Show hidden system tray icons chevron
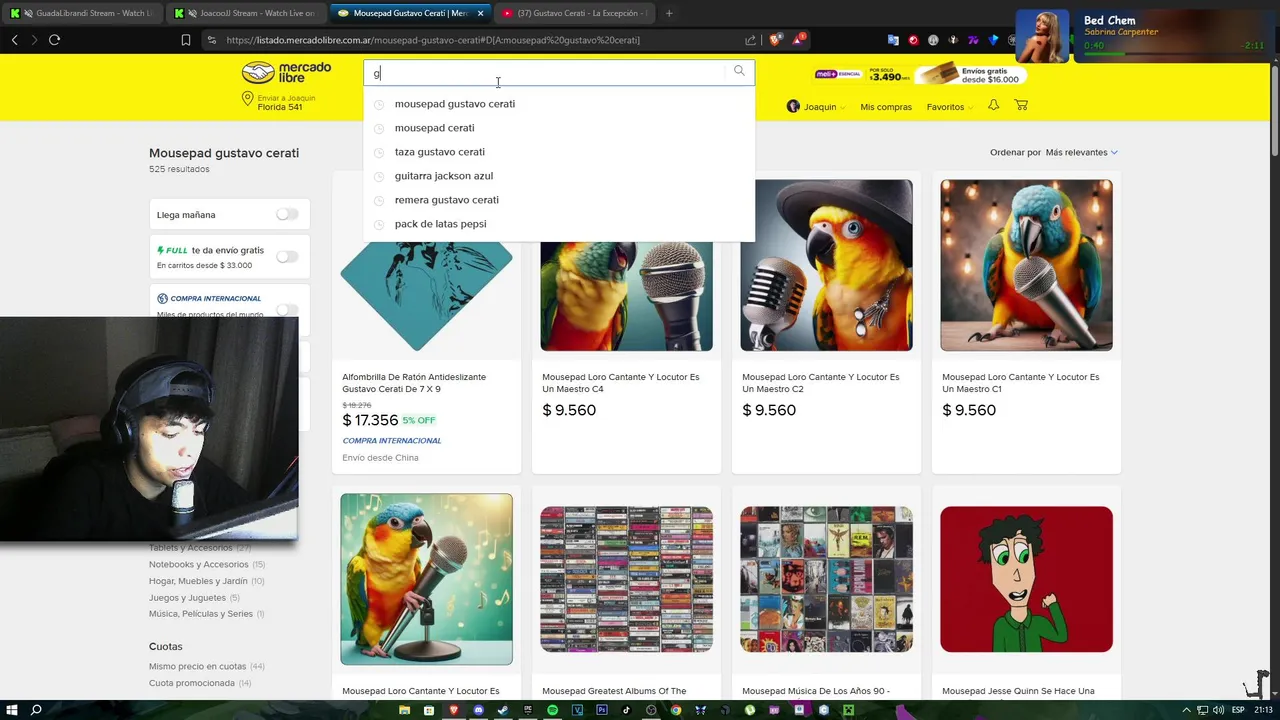Screen dimensions: 1280x720 [x=1186, y=710]
